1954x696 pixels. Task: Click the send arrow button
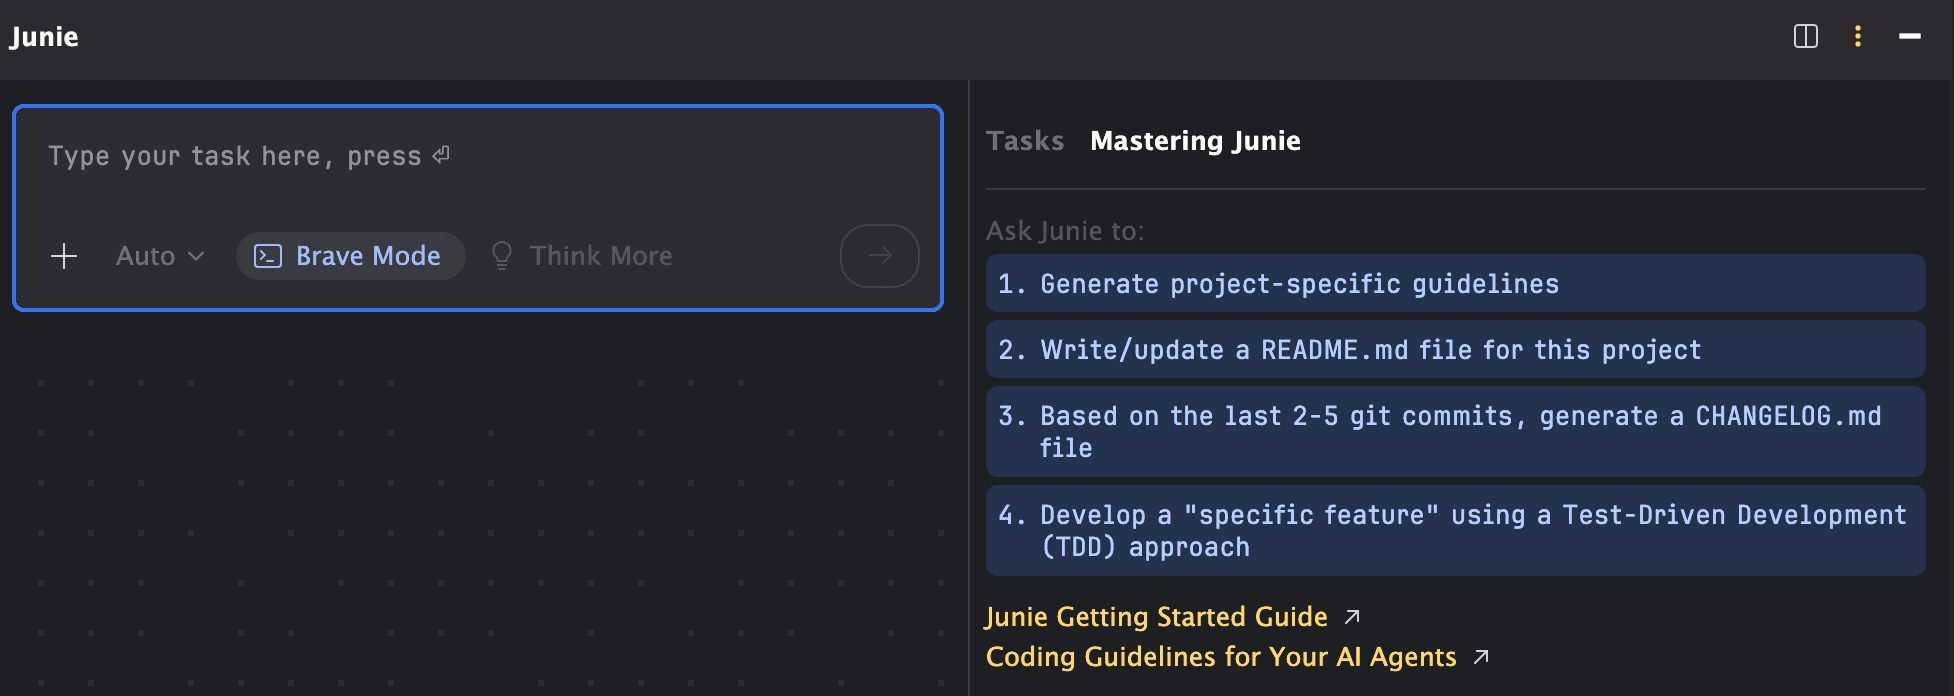[x=880, y=256]
